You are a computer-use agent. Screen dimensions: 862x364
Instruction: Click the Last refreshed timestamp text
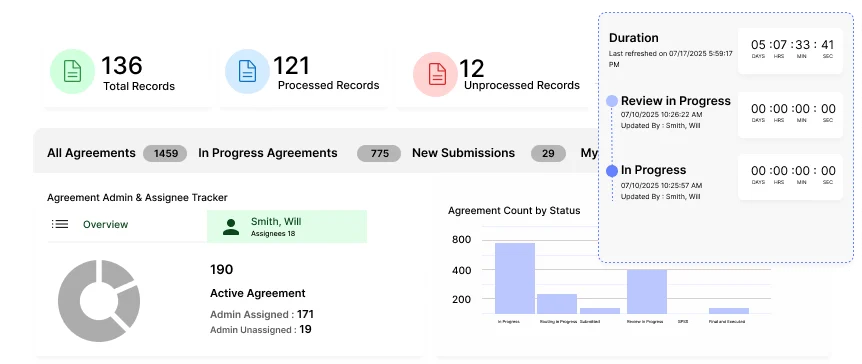tap(671, 59)
